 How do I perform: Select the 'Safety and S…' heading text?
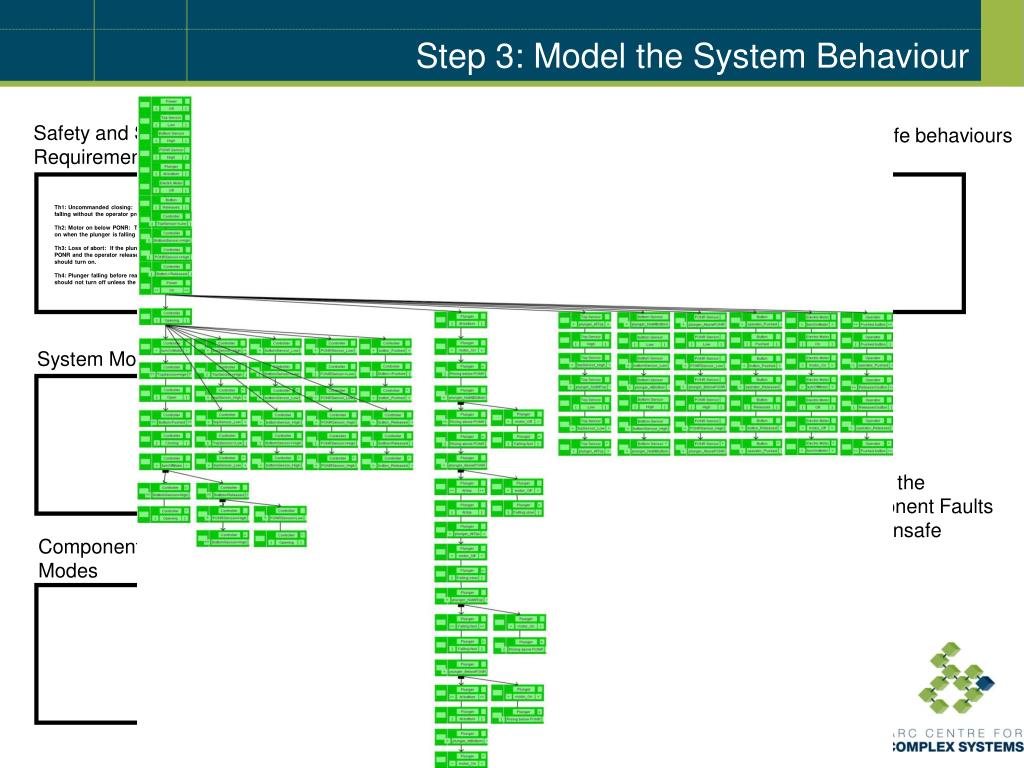85,145
